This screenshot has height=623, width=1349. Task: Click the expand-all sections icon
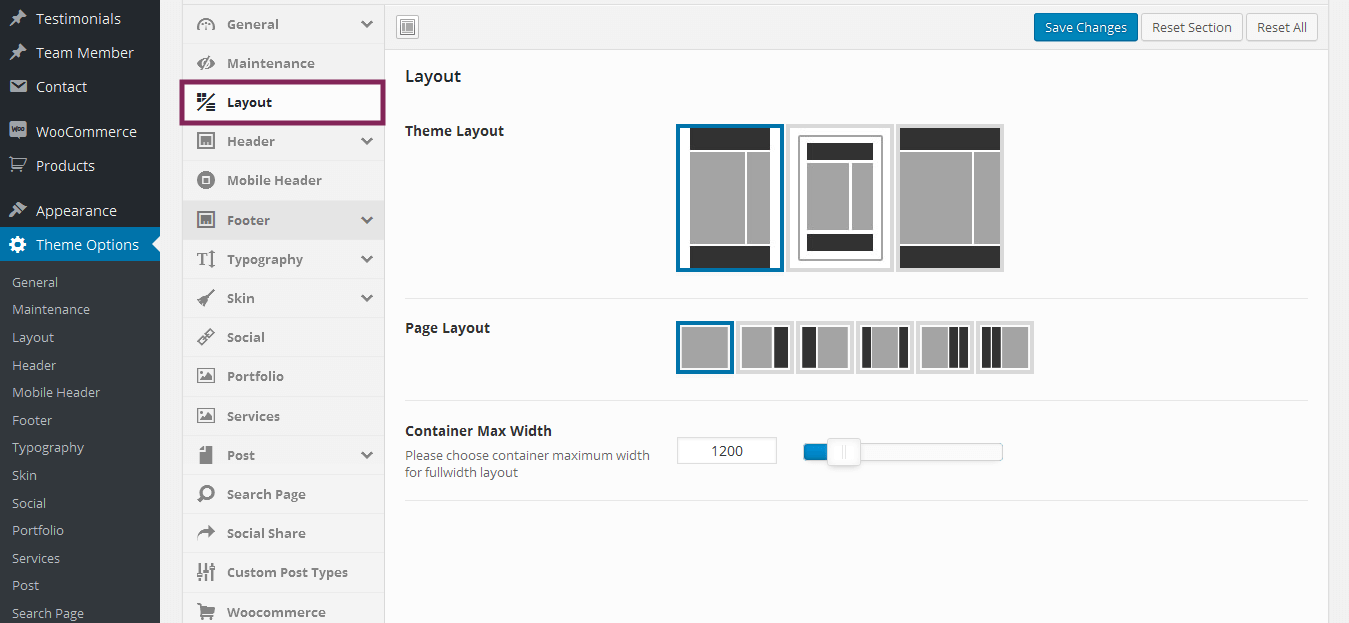click(x=407, y=27)
